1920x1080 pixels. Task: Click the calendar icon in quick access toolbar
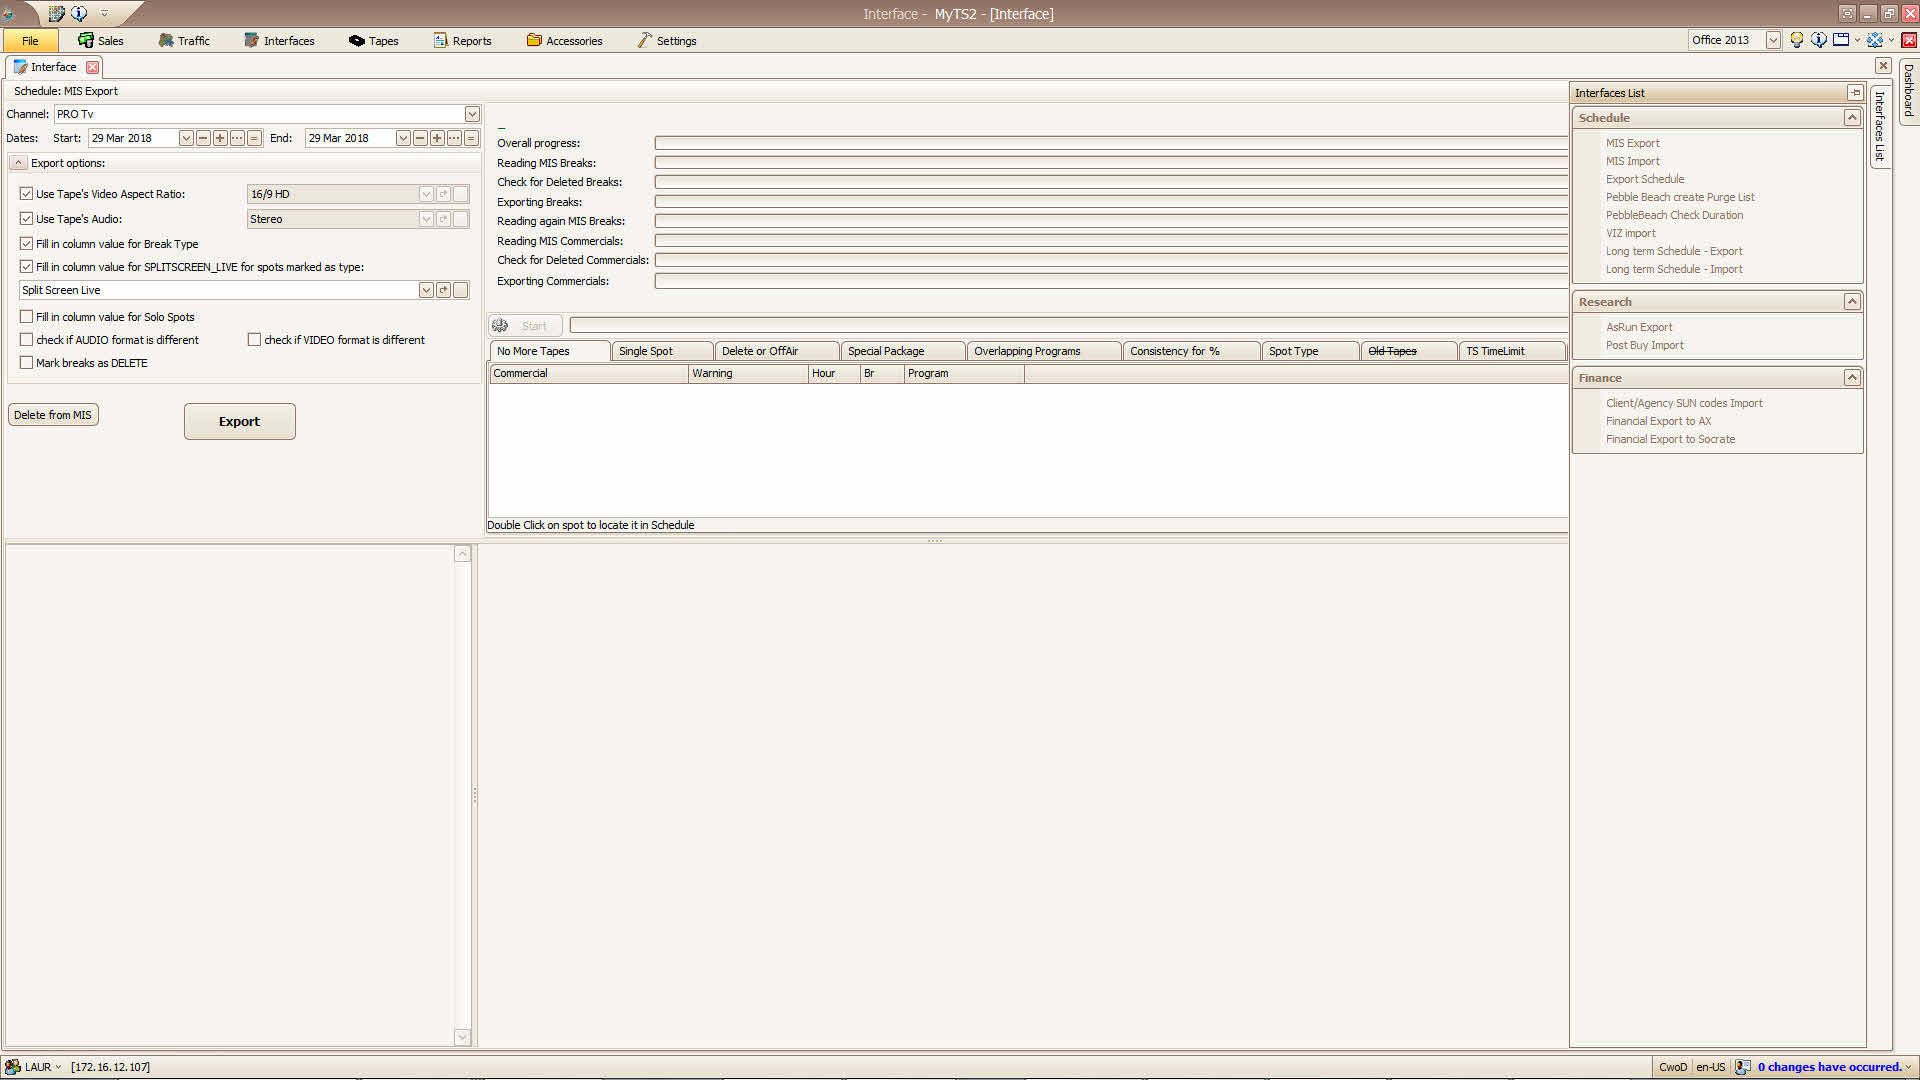pyautogui.click(x=57, y=14)
